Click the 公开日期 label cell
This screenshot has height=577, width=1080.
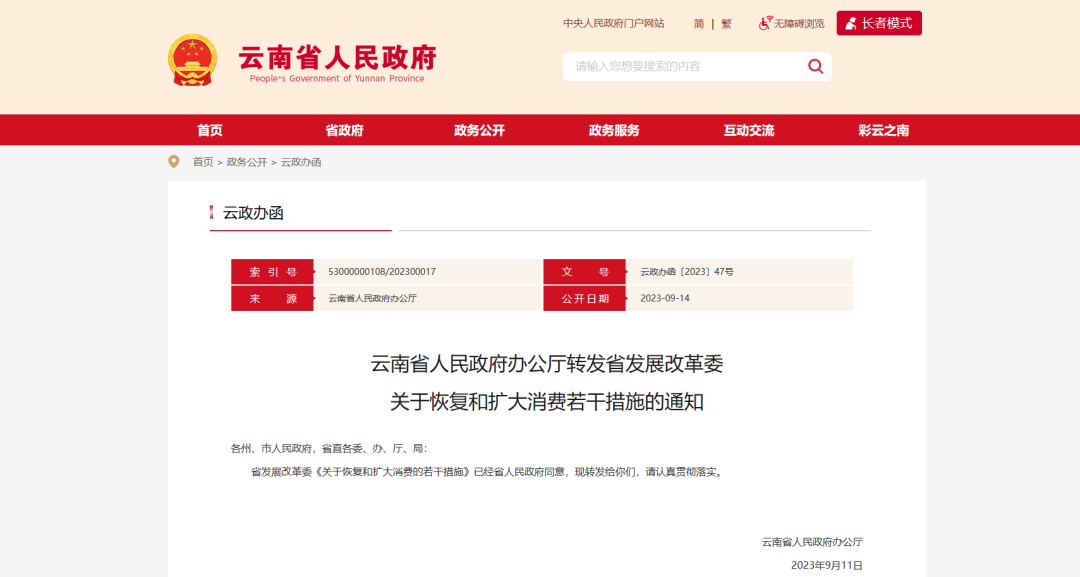point(584,298)
